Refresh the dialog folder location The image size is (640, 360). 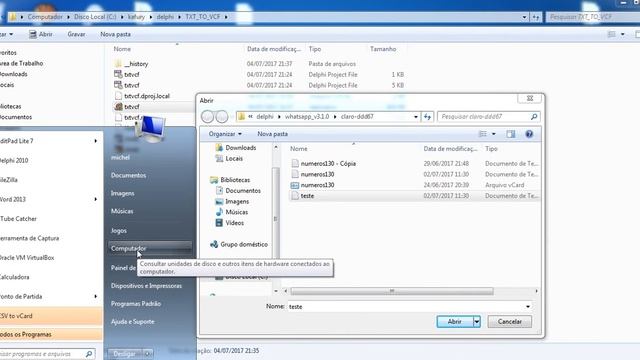point(427,117)
